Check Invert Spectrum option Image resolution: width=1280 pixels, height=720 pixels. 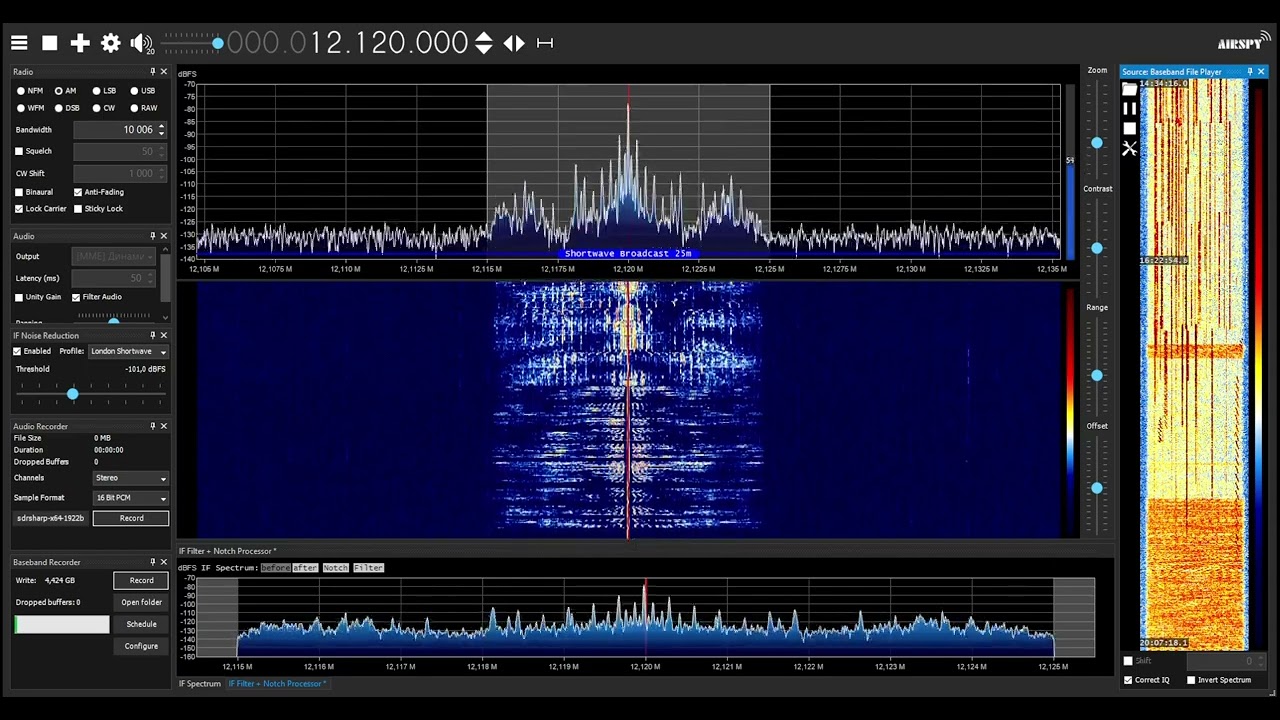coord(1191,680)
